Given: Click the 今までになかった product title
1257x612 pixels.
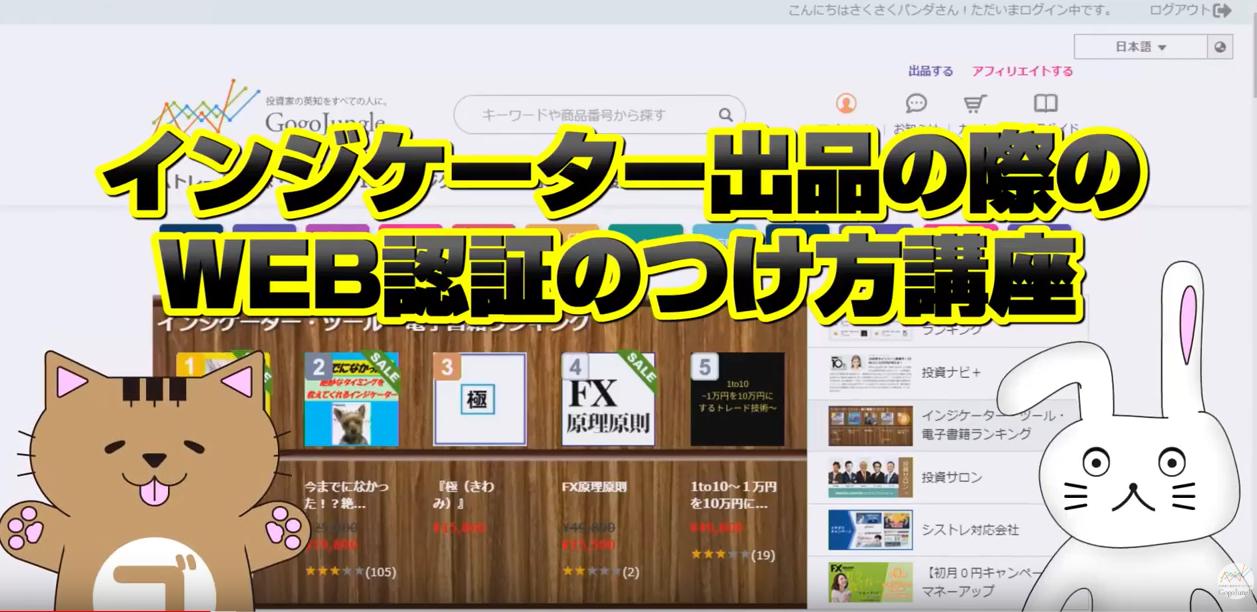Looking at the screenshot, I should (x=346, y=495).
